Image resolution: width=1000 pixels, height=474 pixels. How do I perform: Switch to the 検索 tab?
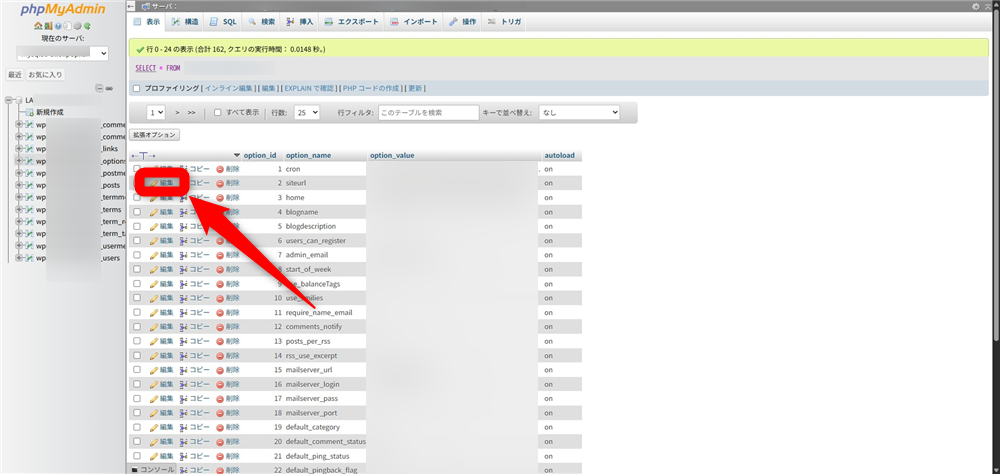(x=261, y=22)
